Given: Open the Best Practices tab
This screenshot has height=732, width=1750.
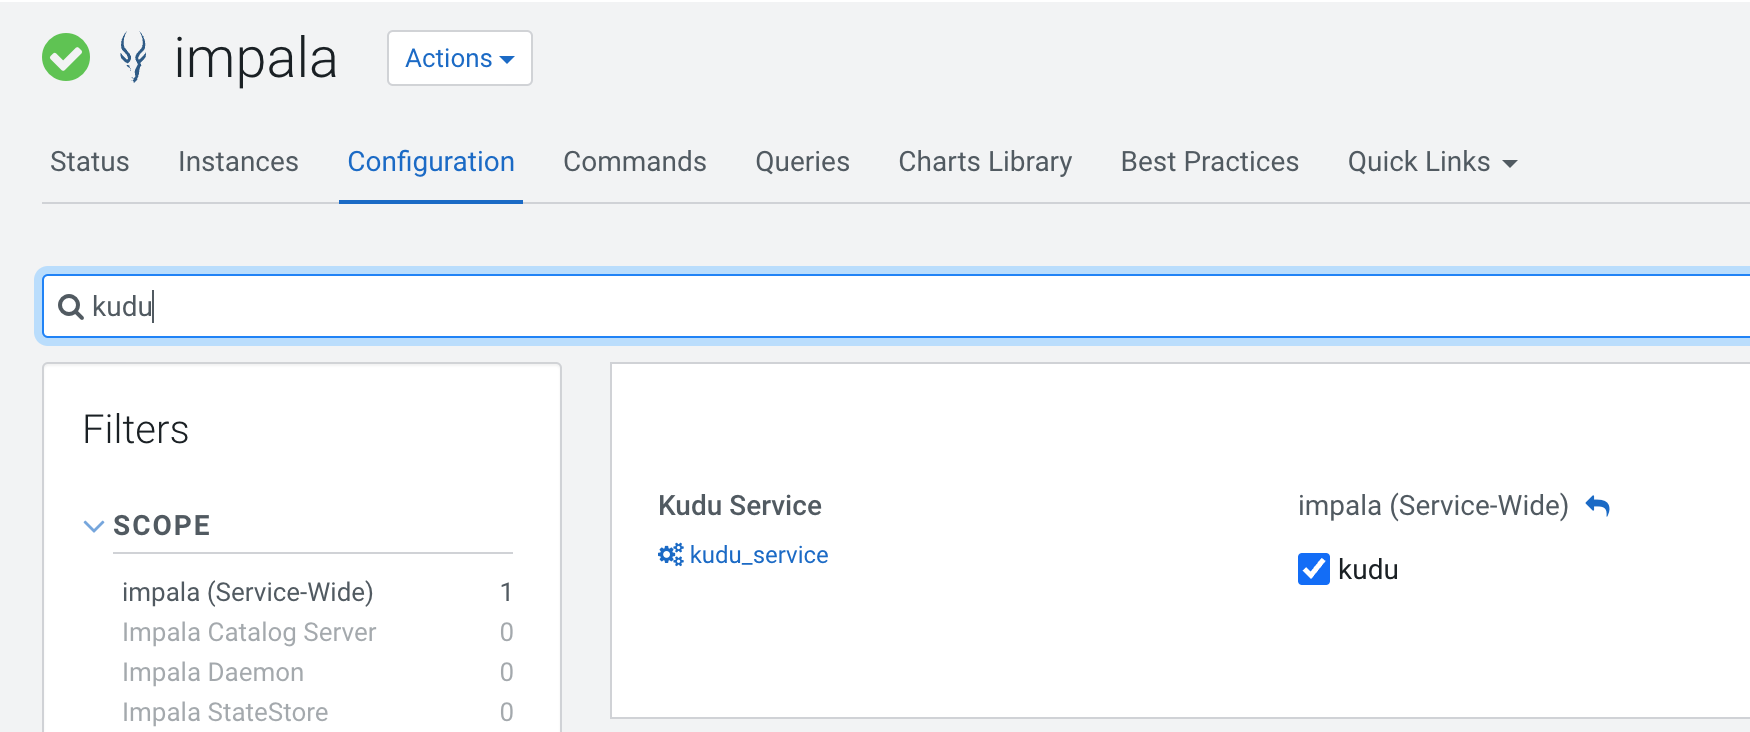Looking at the screenshot, I should (x=1209, y=162).
